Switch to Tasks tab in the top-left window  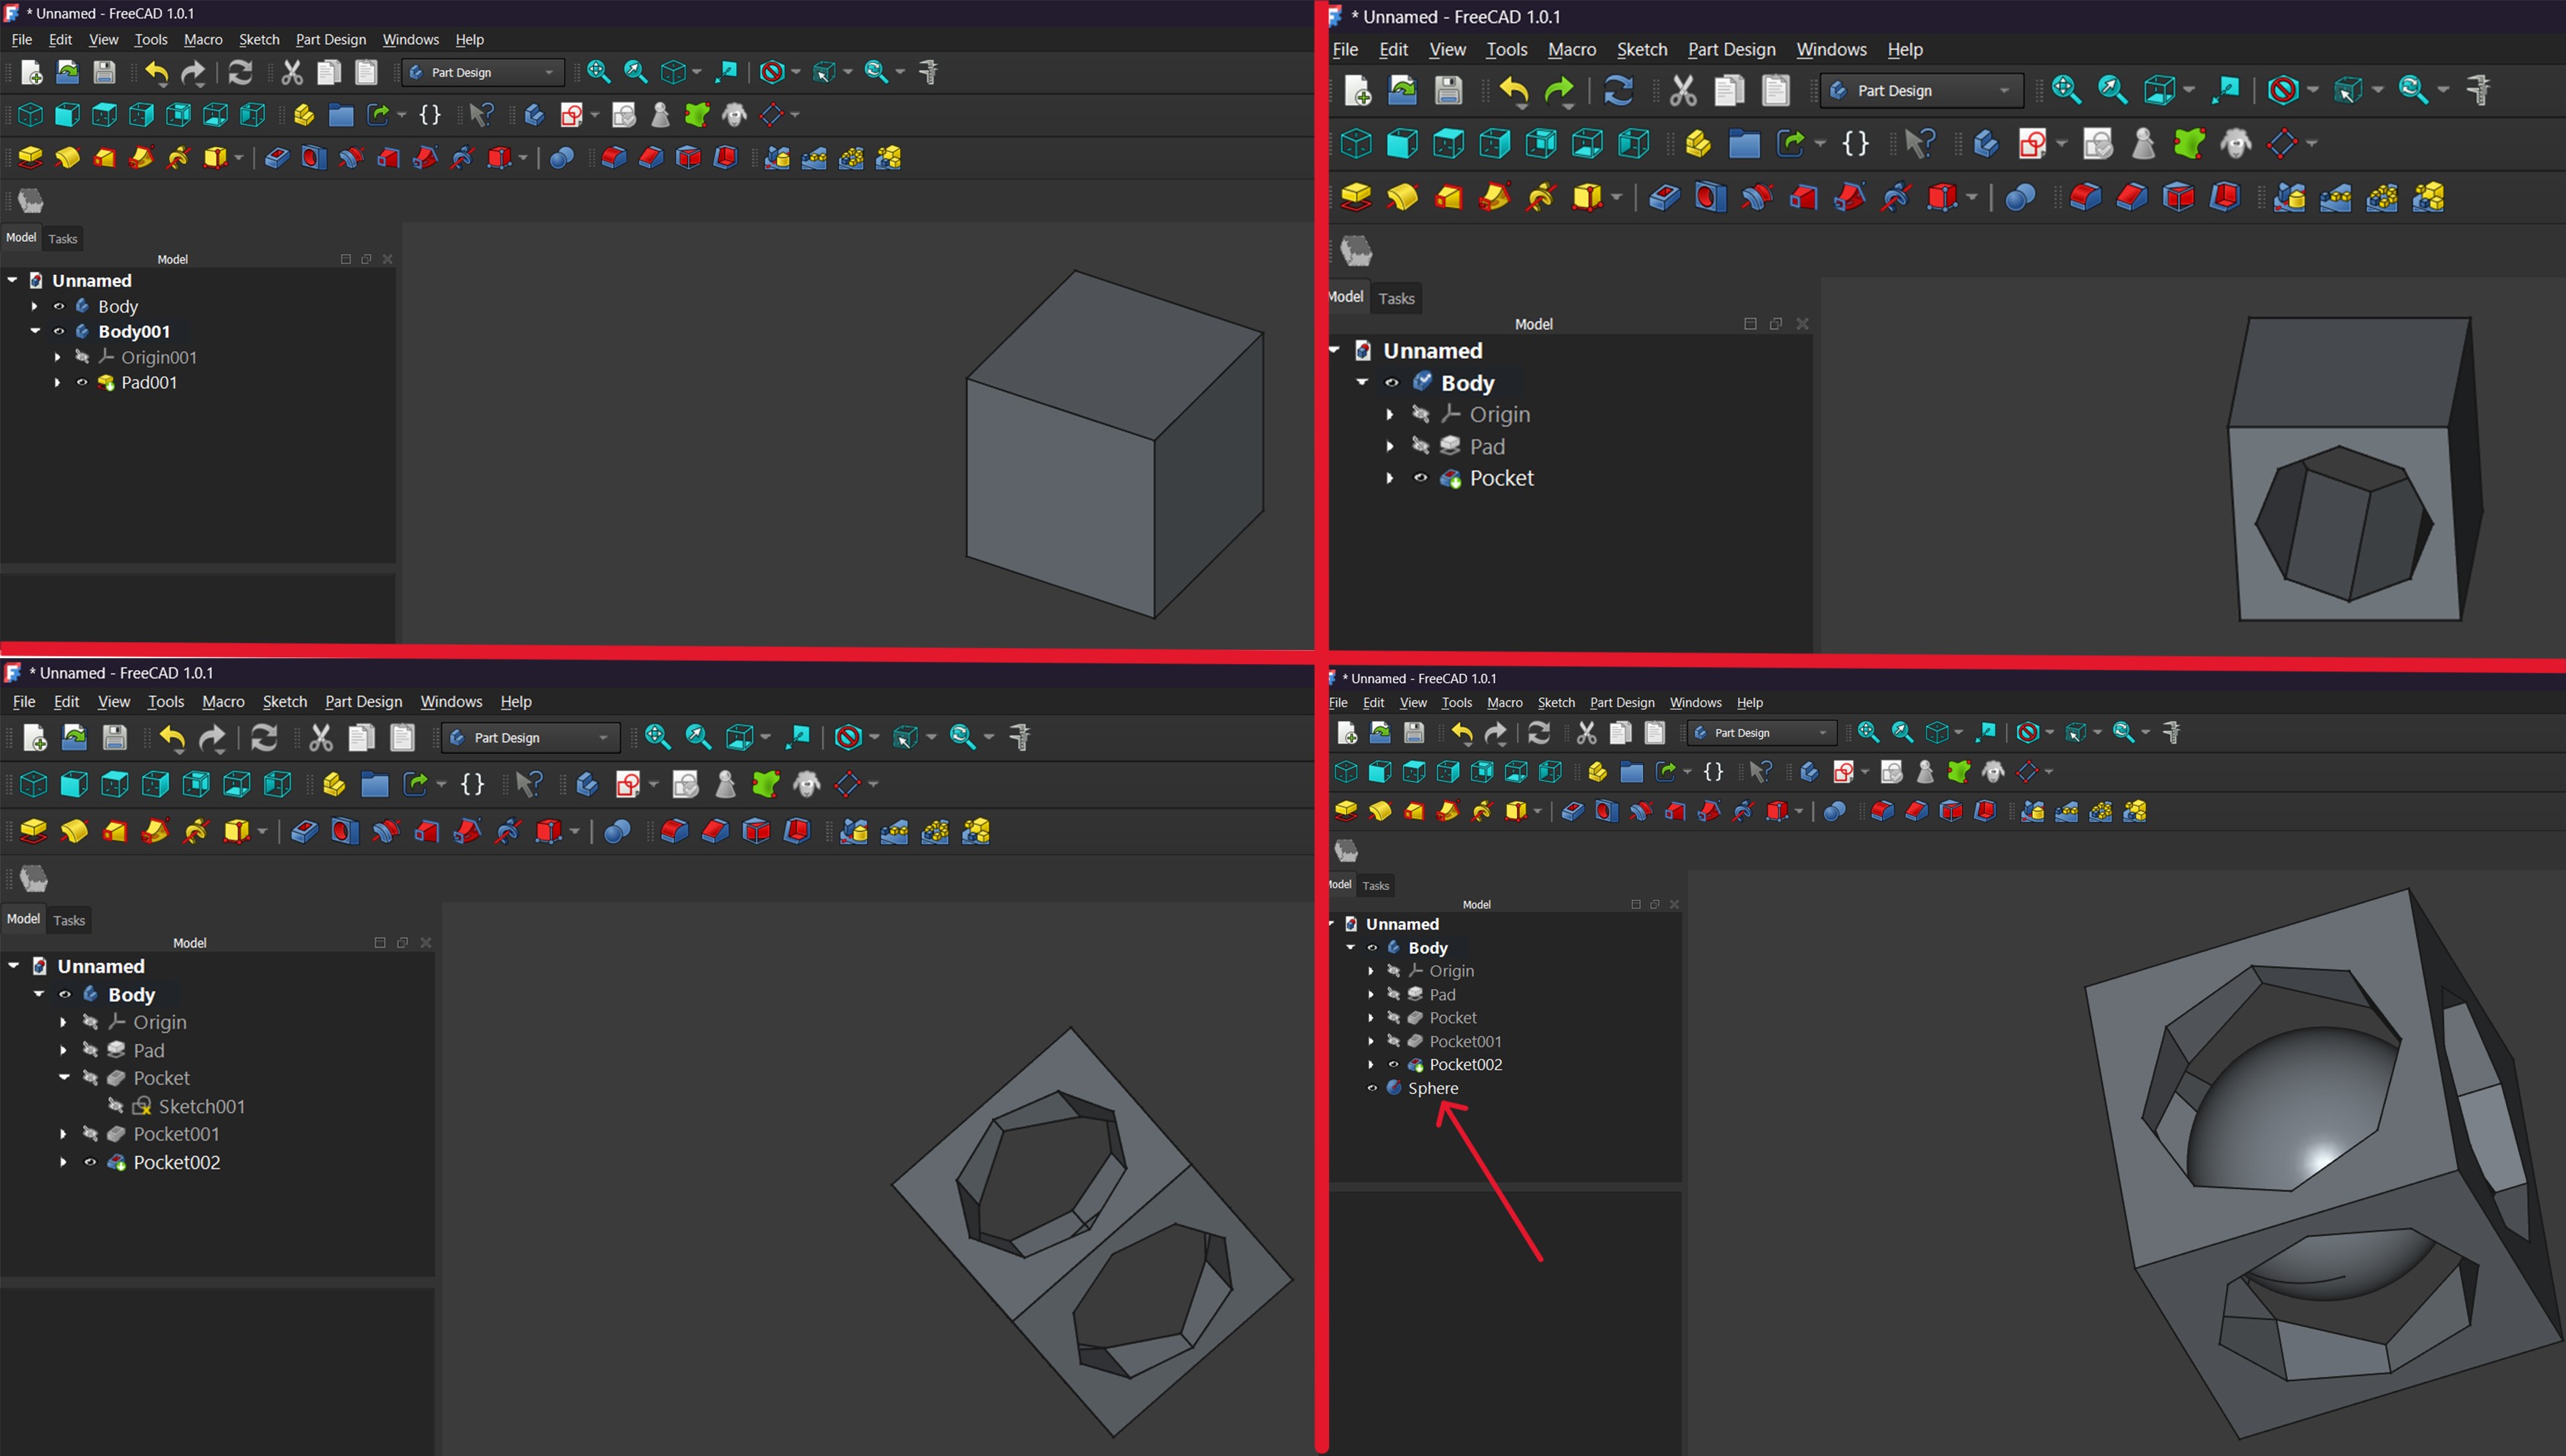click(62, 238)
